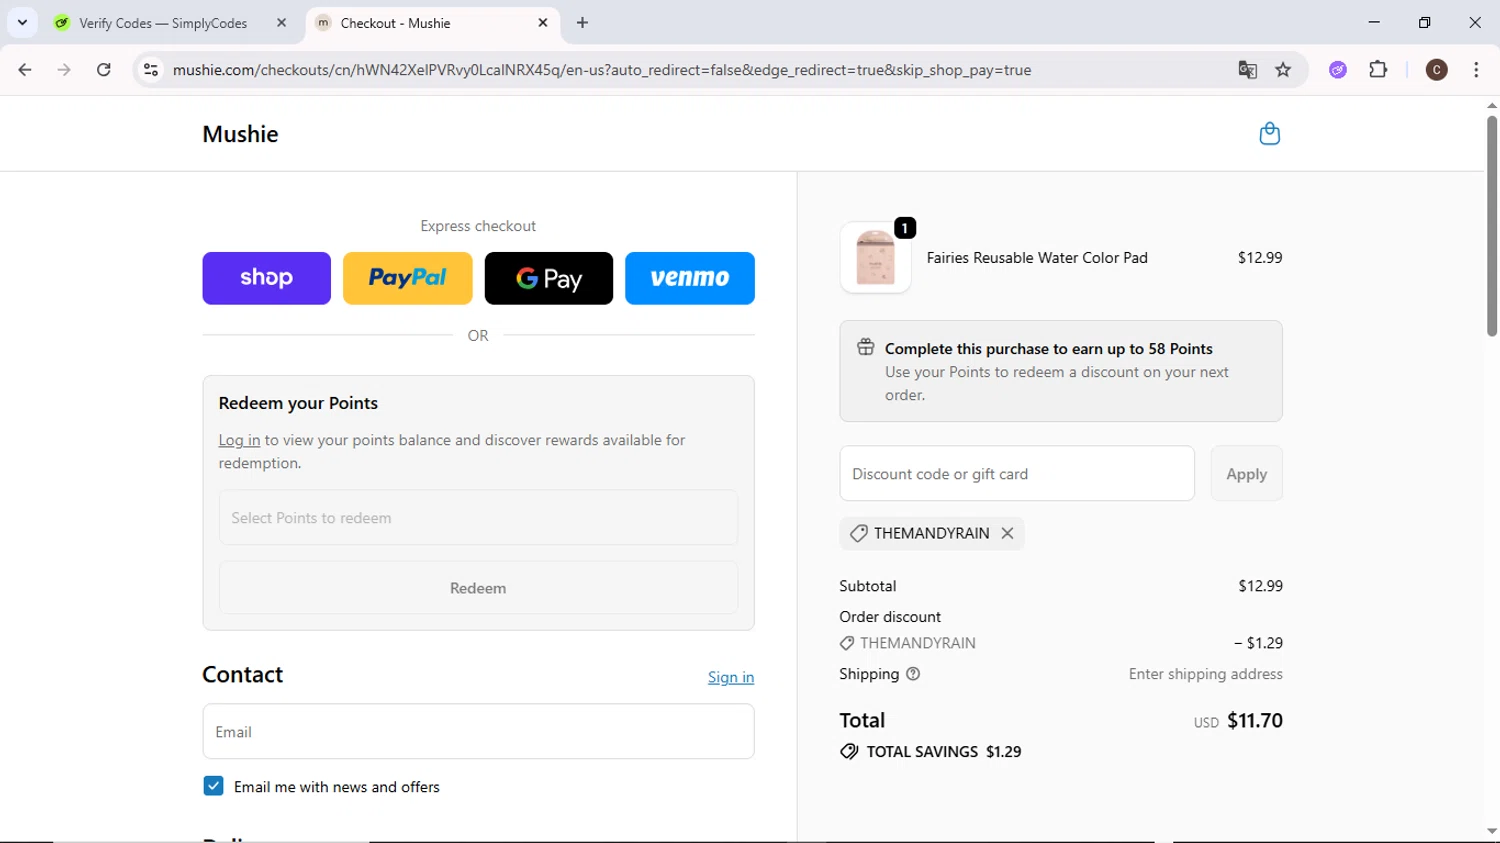Image resolution: width=1500 pixels, height=843 pixels.
Task: Minimize the Chrome window
Action: [x=1374, y=22]
